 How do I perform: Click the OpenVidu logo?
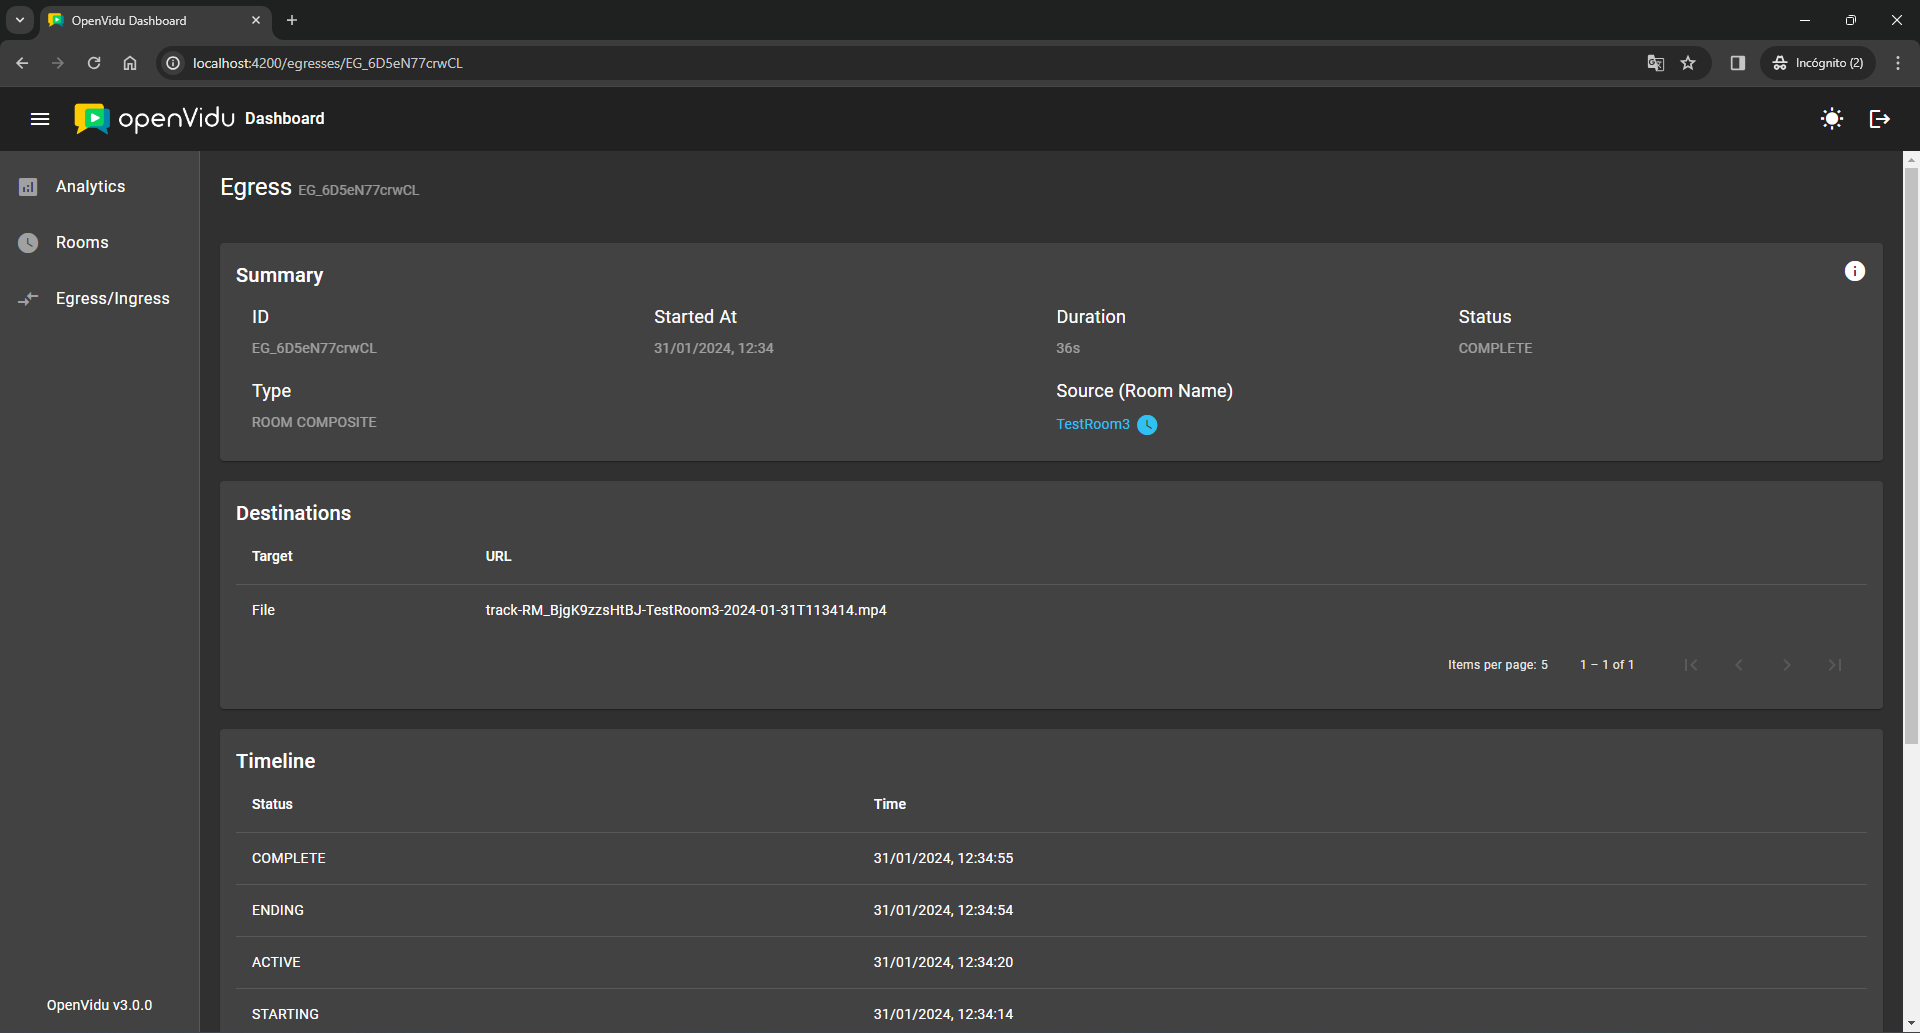tap(155, 119)
